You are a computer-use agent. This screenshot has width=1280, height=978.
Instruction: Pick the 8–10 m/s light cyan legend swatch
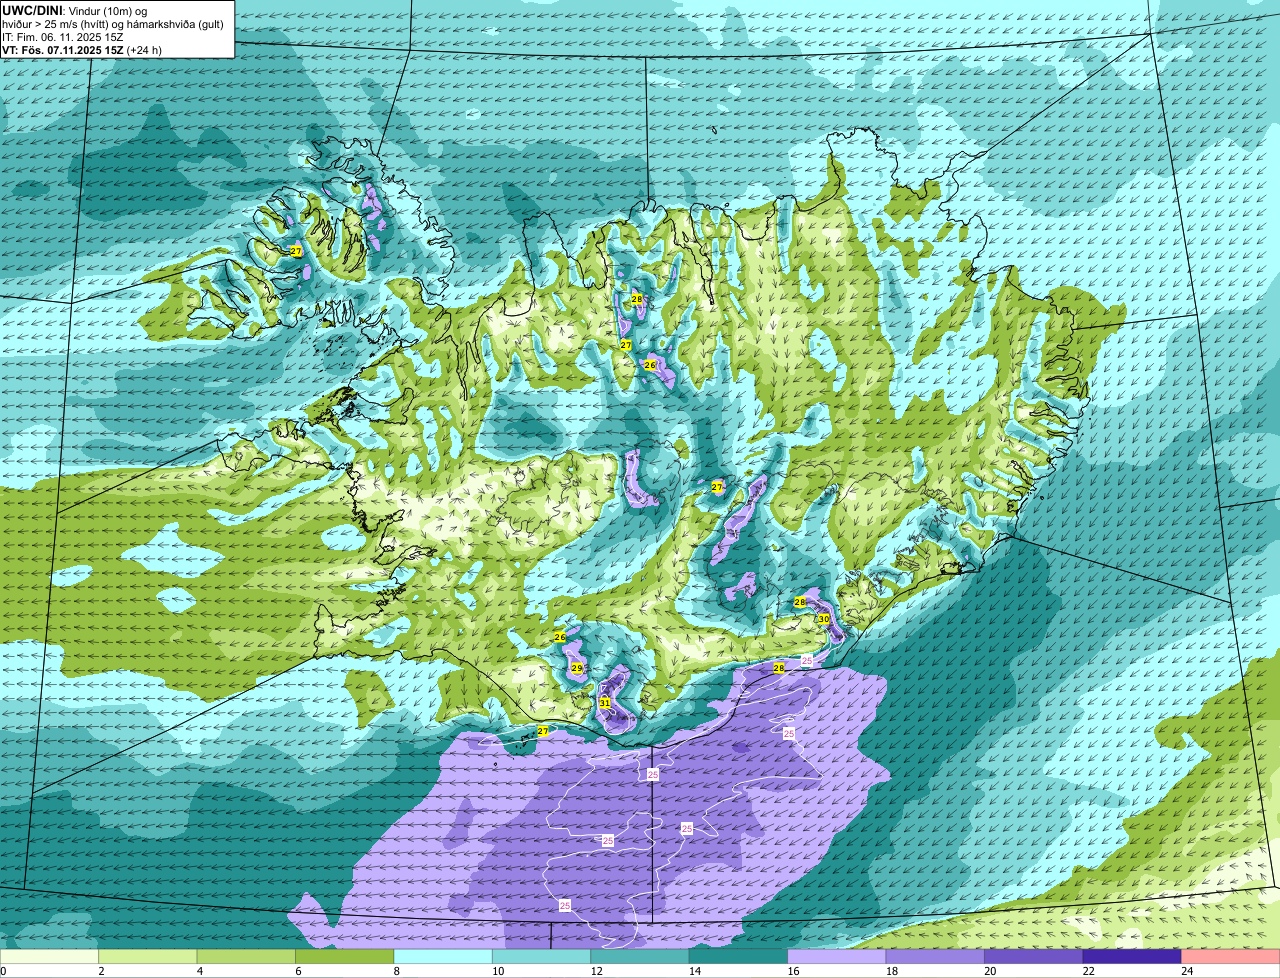pyautogui.click(x=443, y=956)
